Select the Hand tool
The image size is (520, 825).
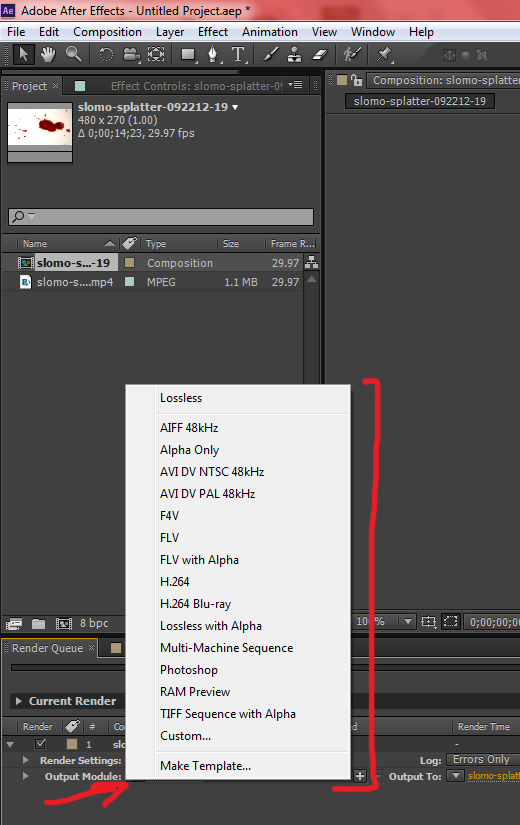tap(48, 54)
